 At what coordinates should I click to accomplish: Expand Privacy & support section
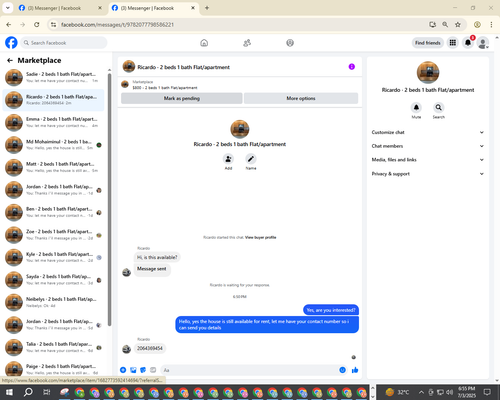(x=428, y=174)
